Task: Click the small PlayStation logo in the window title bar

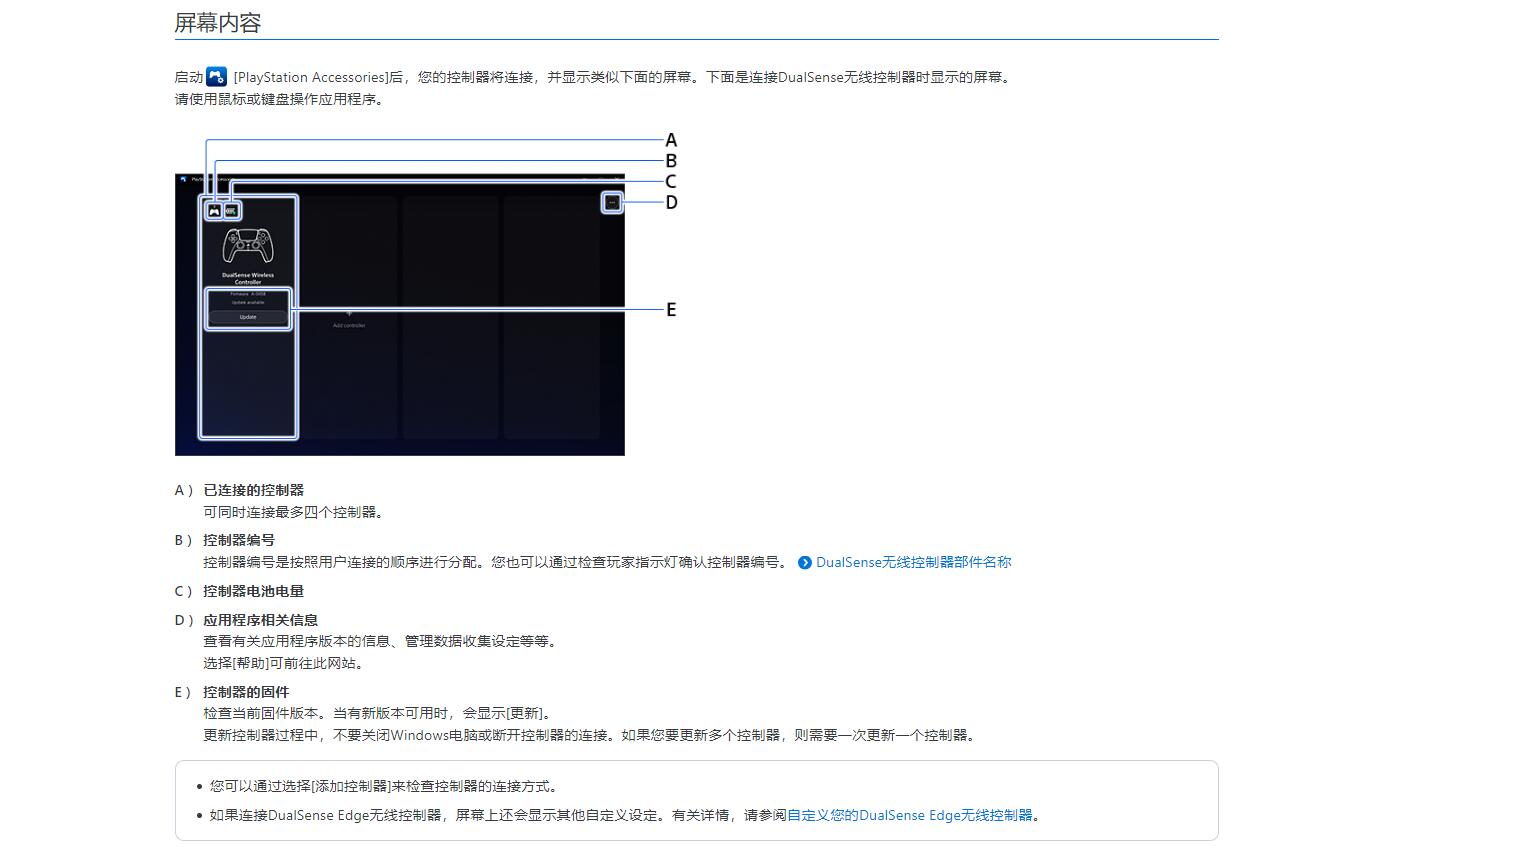Action: [x=183, y=179]
